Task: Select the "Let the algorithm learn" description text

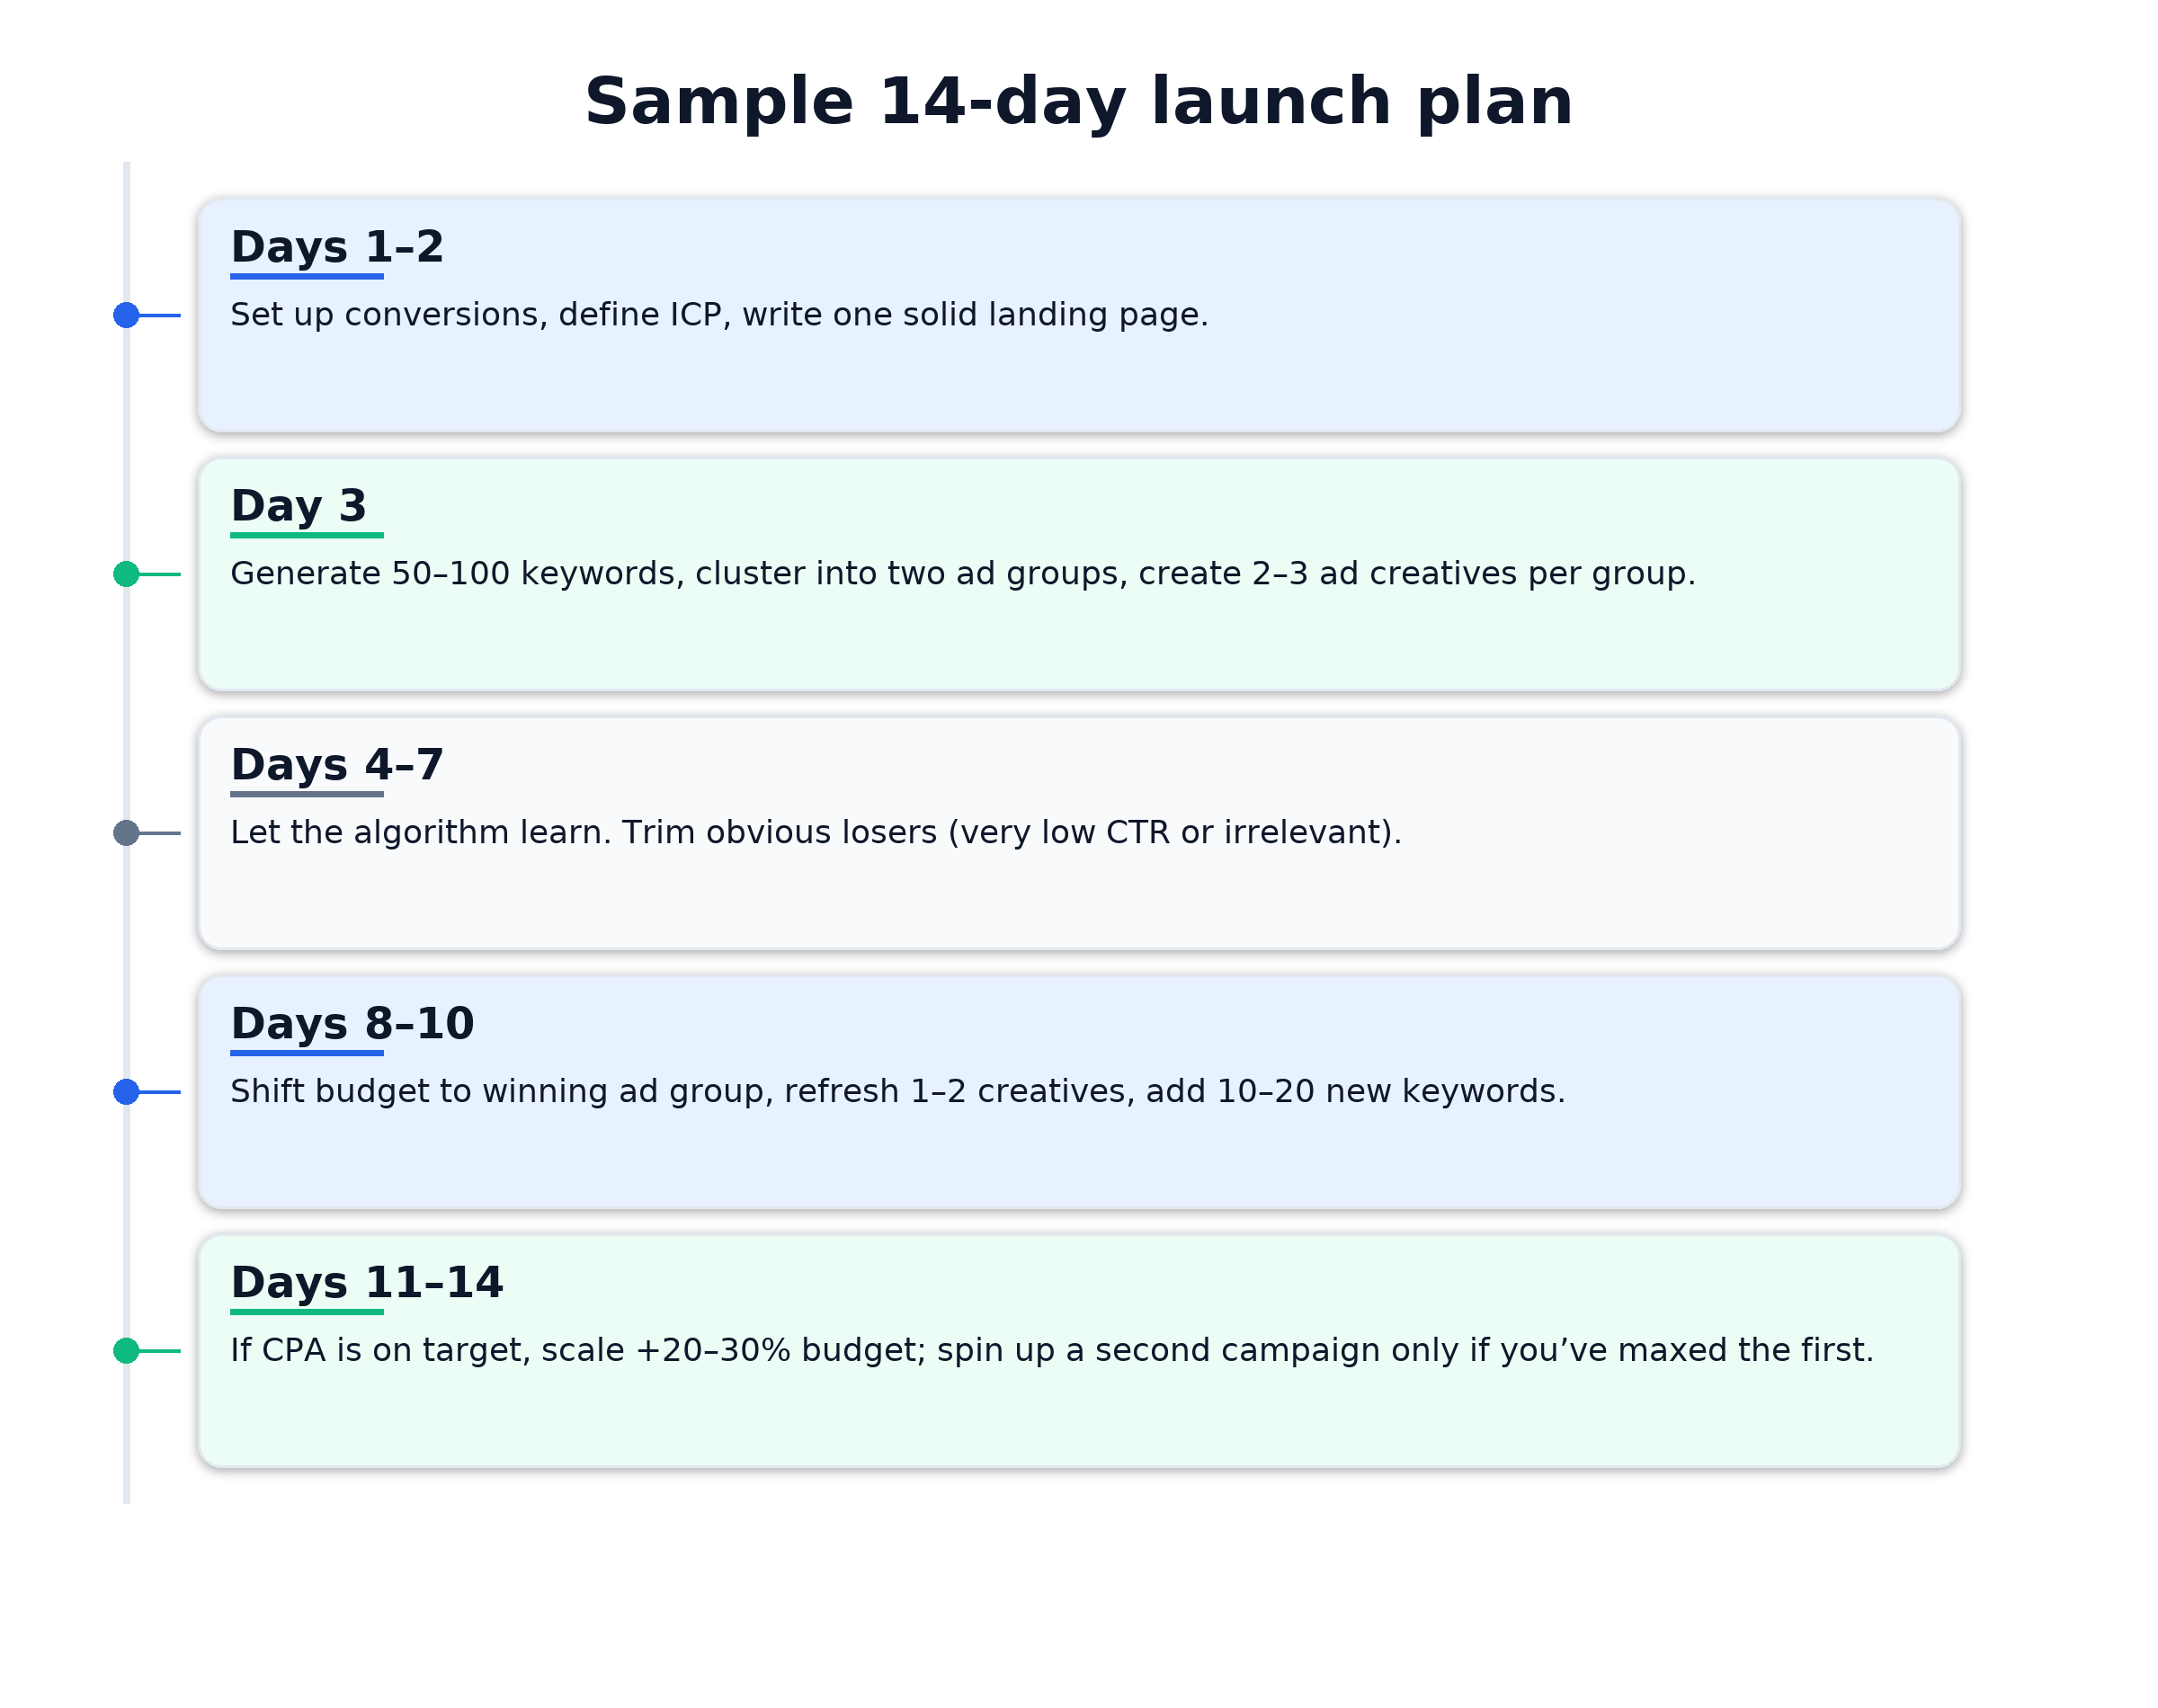Action: [x=816, y=833]
